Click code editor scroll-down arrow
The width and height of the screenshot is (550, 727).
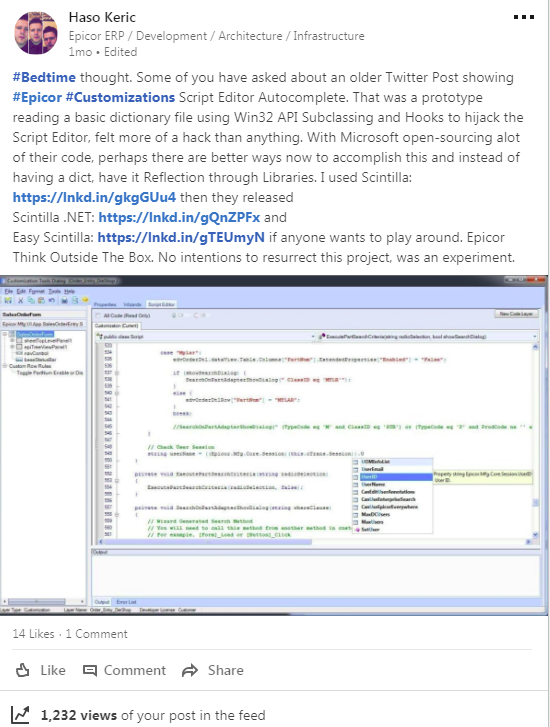coord(536,535)
